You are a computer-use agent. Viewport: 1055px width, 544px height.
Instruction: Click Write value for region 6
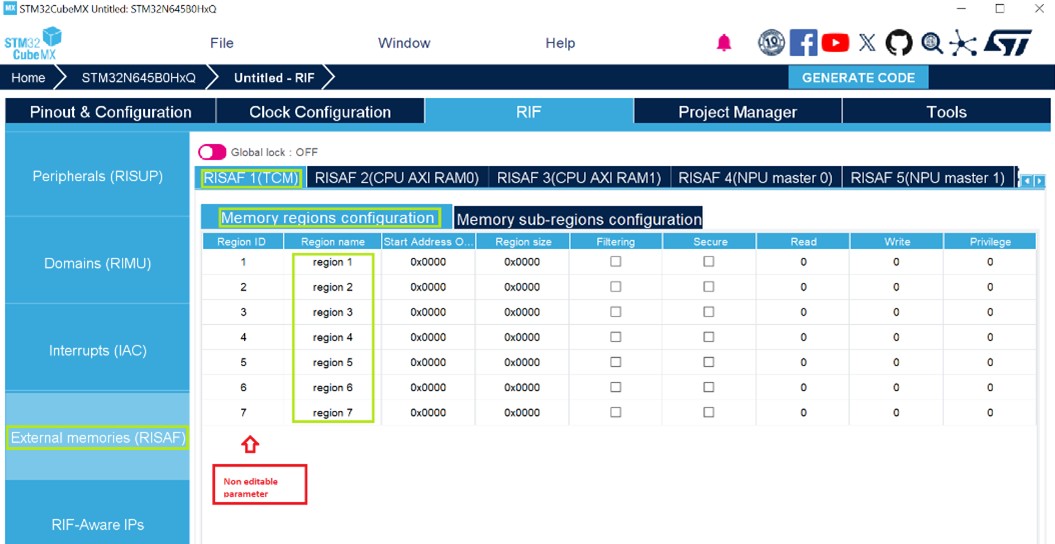tap(896, 387)
